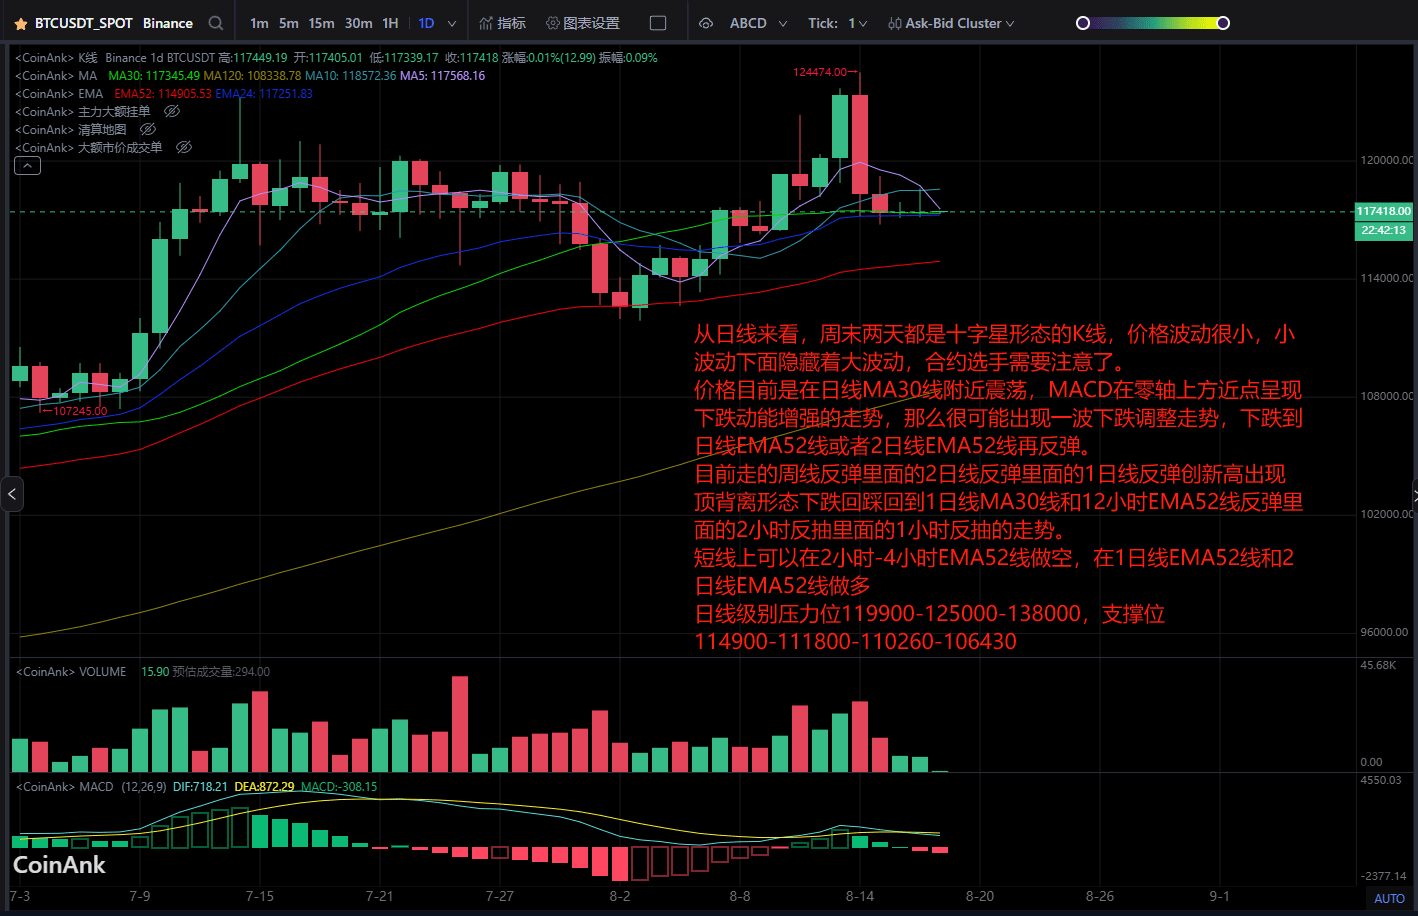Click the tall red candle reaching 124474
The height and width of the screenshot is (916, 1418).
[860, 144]
